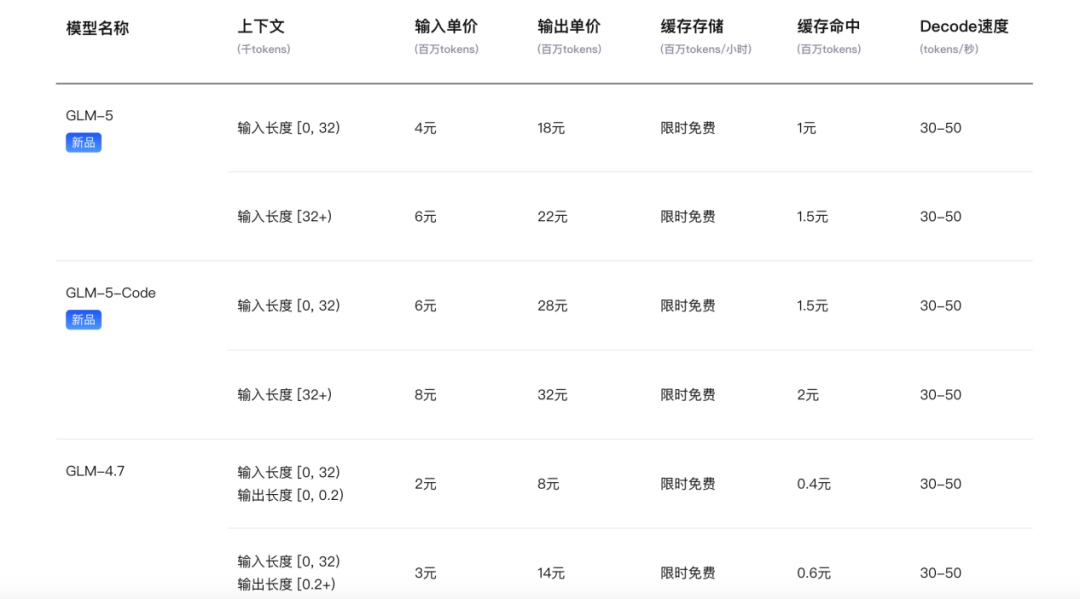Click the 缓存命中 column header
This screenshot has height=599, width=1080.
click(x=828, y=27)
